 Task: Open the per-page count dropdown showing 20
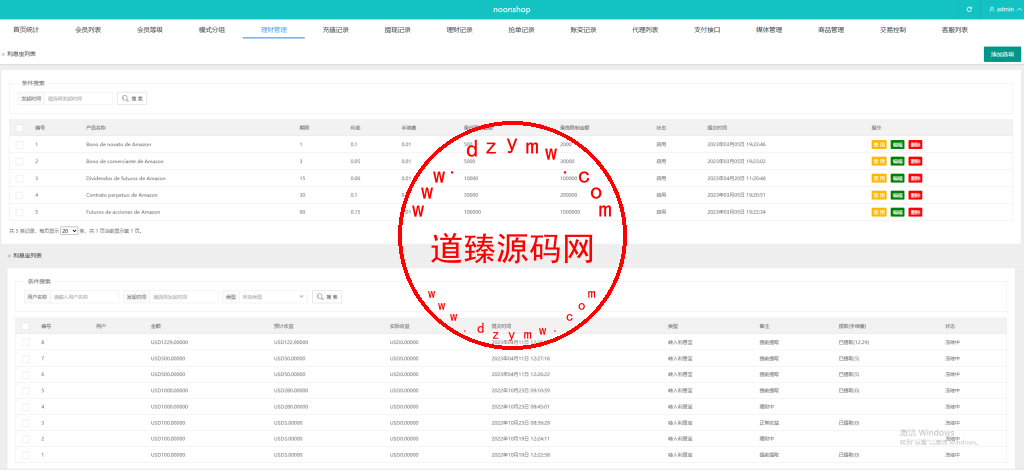tap(69, 231)
